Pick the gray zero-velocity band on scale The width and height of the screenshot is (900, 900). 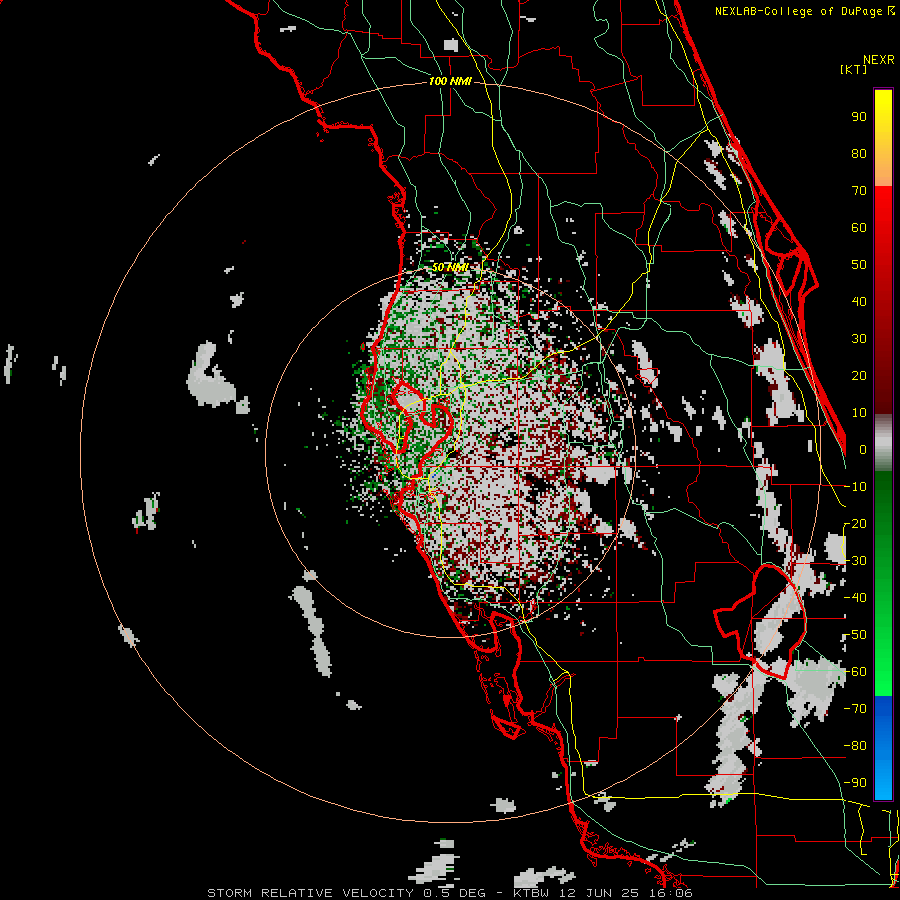tap(883, 443)
